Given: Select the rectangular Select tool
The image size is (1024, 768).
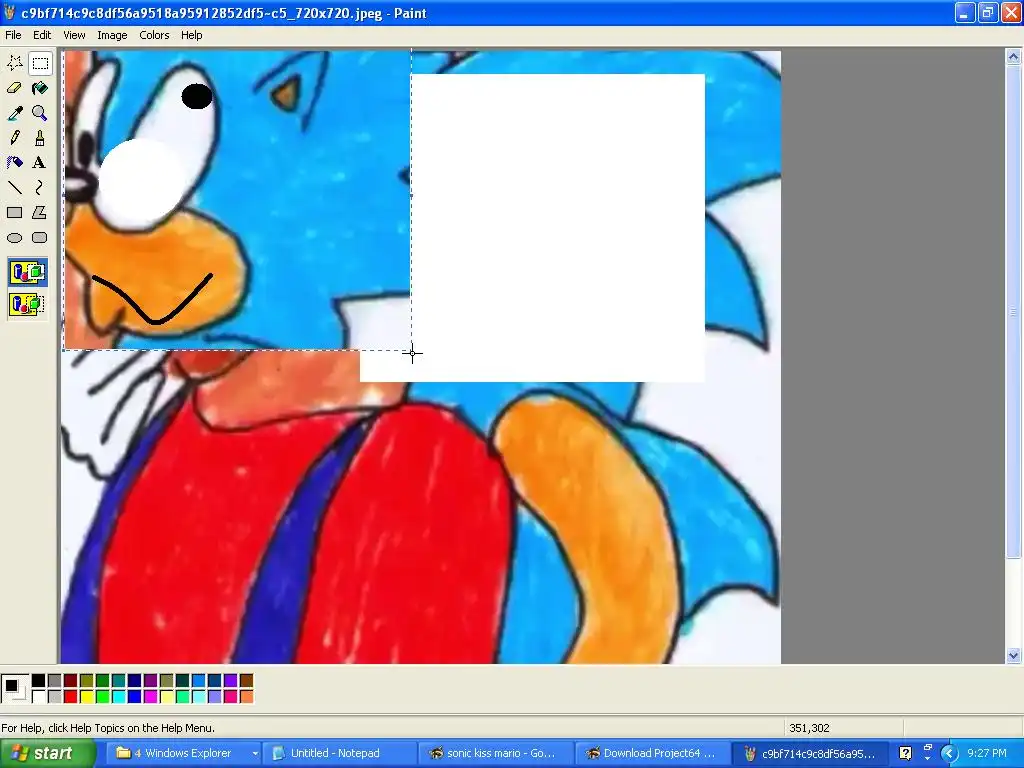Looking at the screenshot, I should point(40,63).
